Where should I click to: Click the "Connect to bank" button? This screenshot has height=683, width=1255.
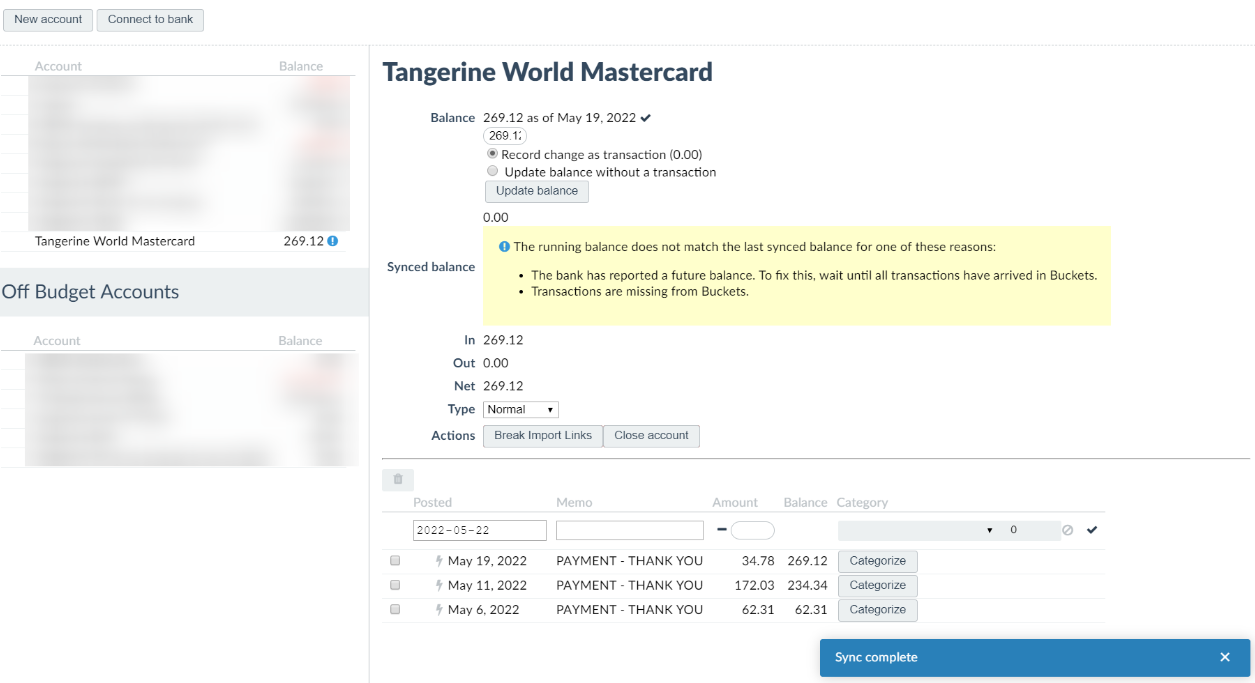(149, 19)
